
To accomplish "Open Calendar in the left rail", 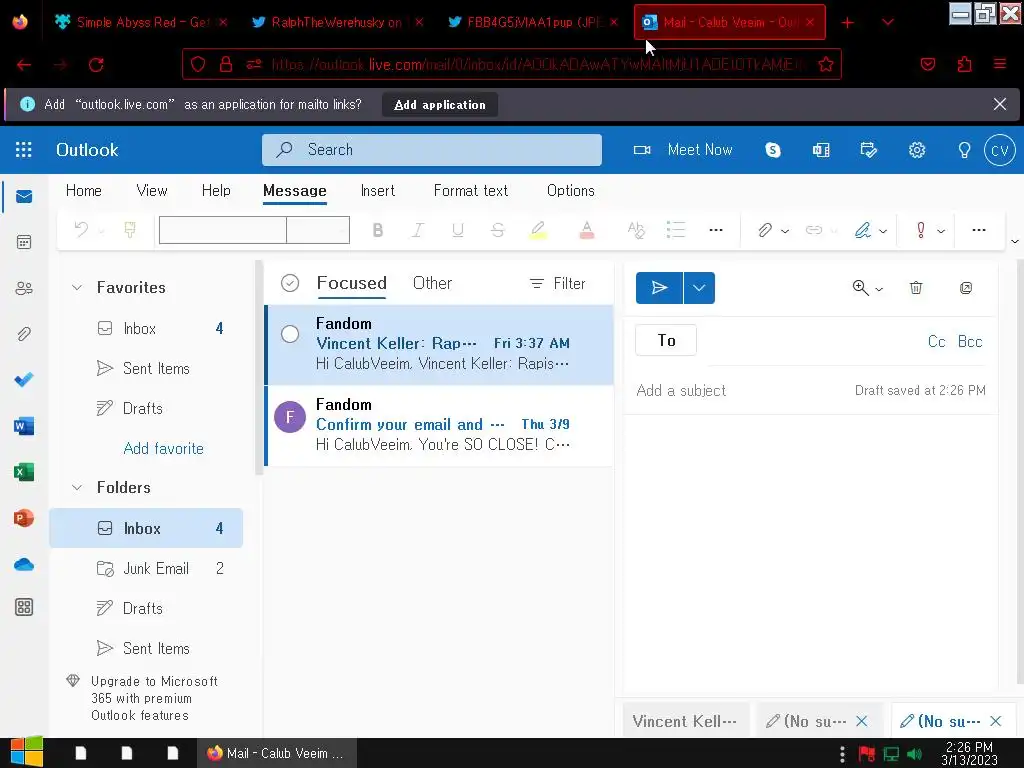I will 24,242.
